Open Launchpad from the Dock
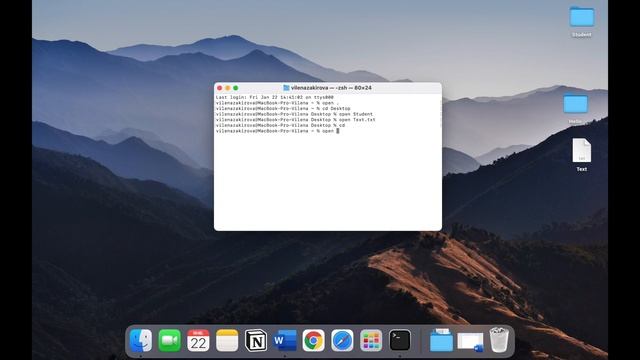Screen dimensions: 640x360 tap(371, 340)
